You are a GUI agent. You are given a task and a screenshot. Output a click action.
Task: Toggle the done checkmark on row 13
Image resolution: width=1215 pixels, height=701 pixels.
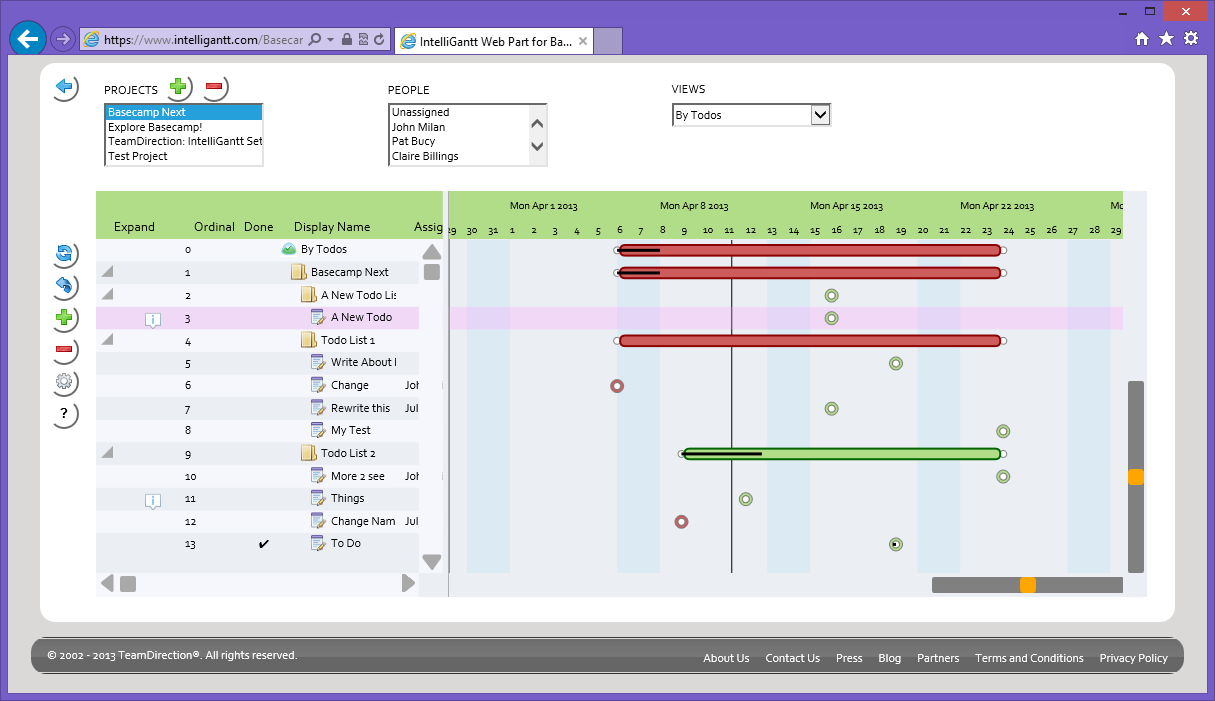(264, 544)
